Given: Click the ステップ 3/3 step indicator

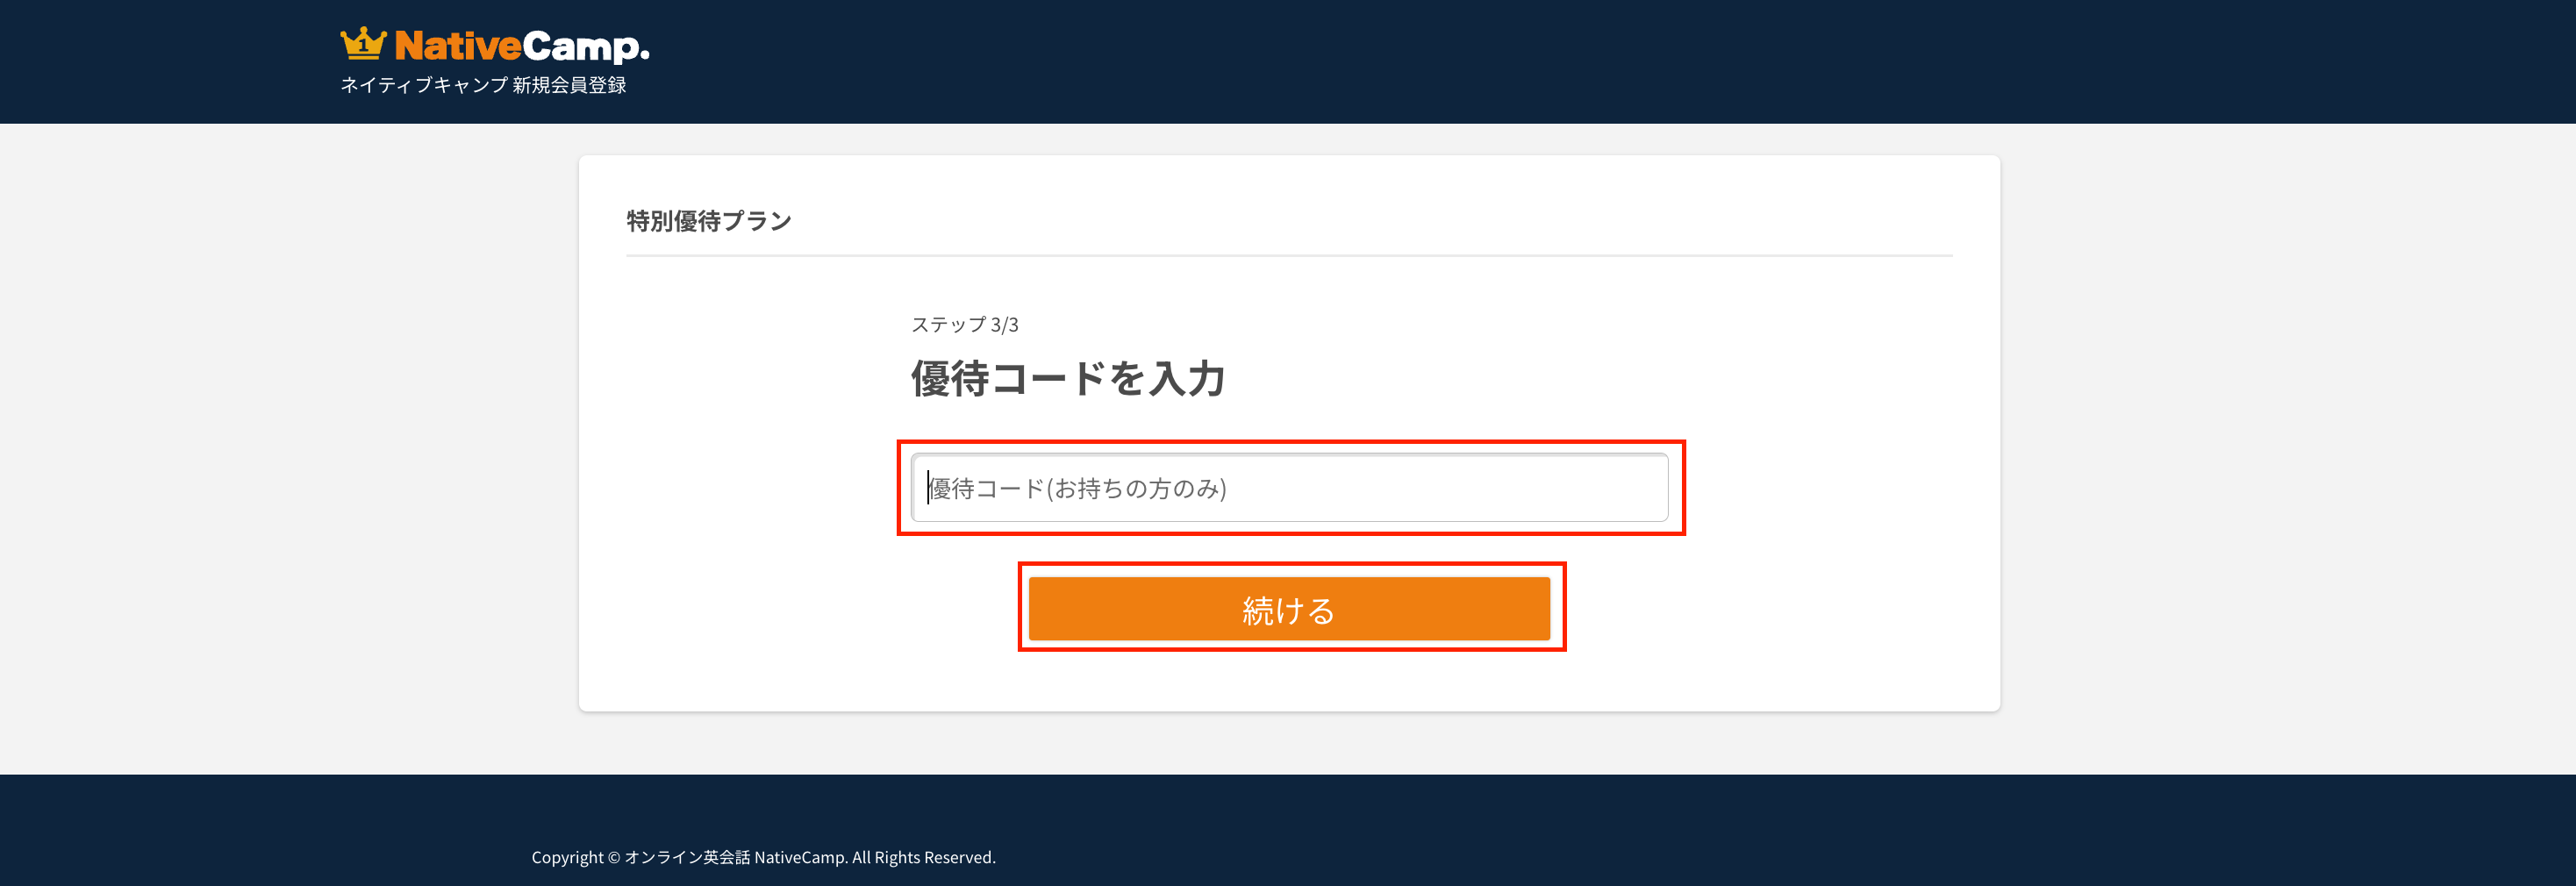Looking at the screenshot, I should (964, 325).
